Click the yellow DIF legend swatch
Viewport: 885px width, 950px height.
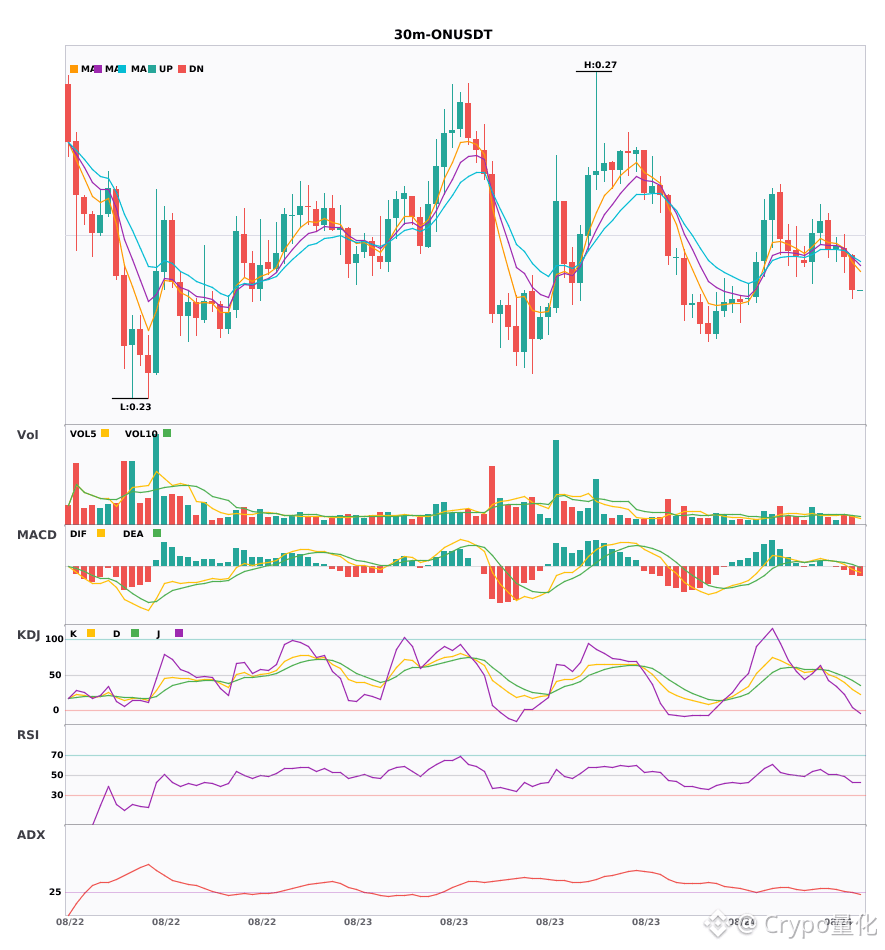(101, 533)
